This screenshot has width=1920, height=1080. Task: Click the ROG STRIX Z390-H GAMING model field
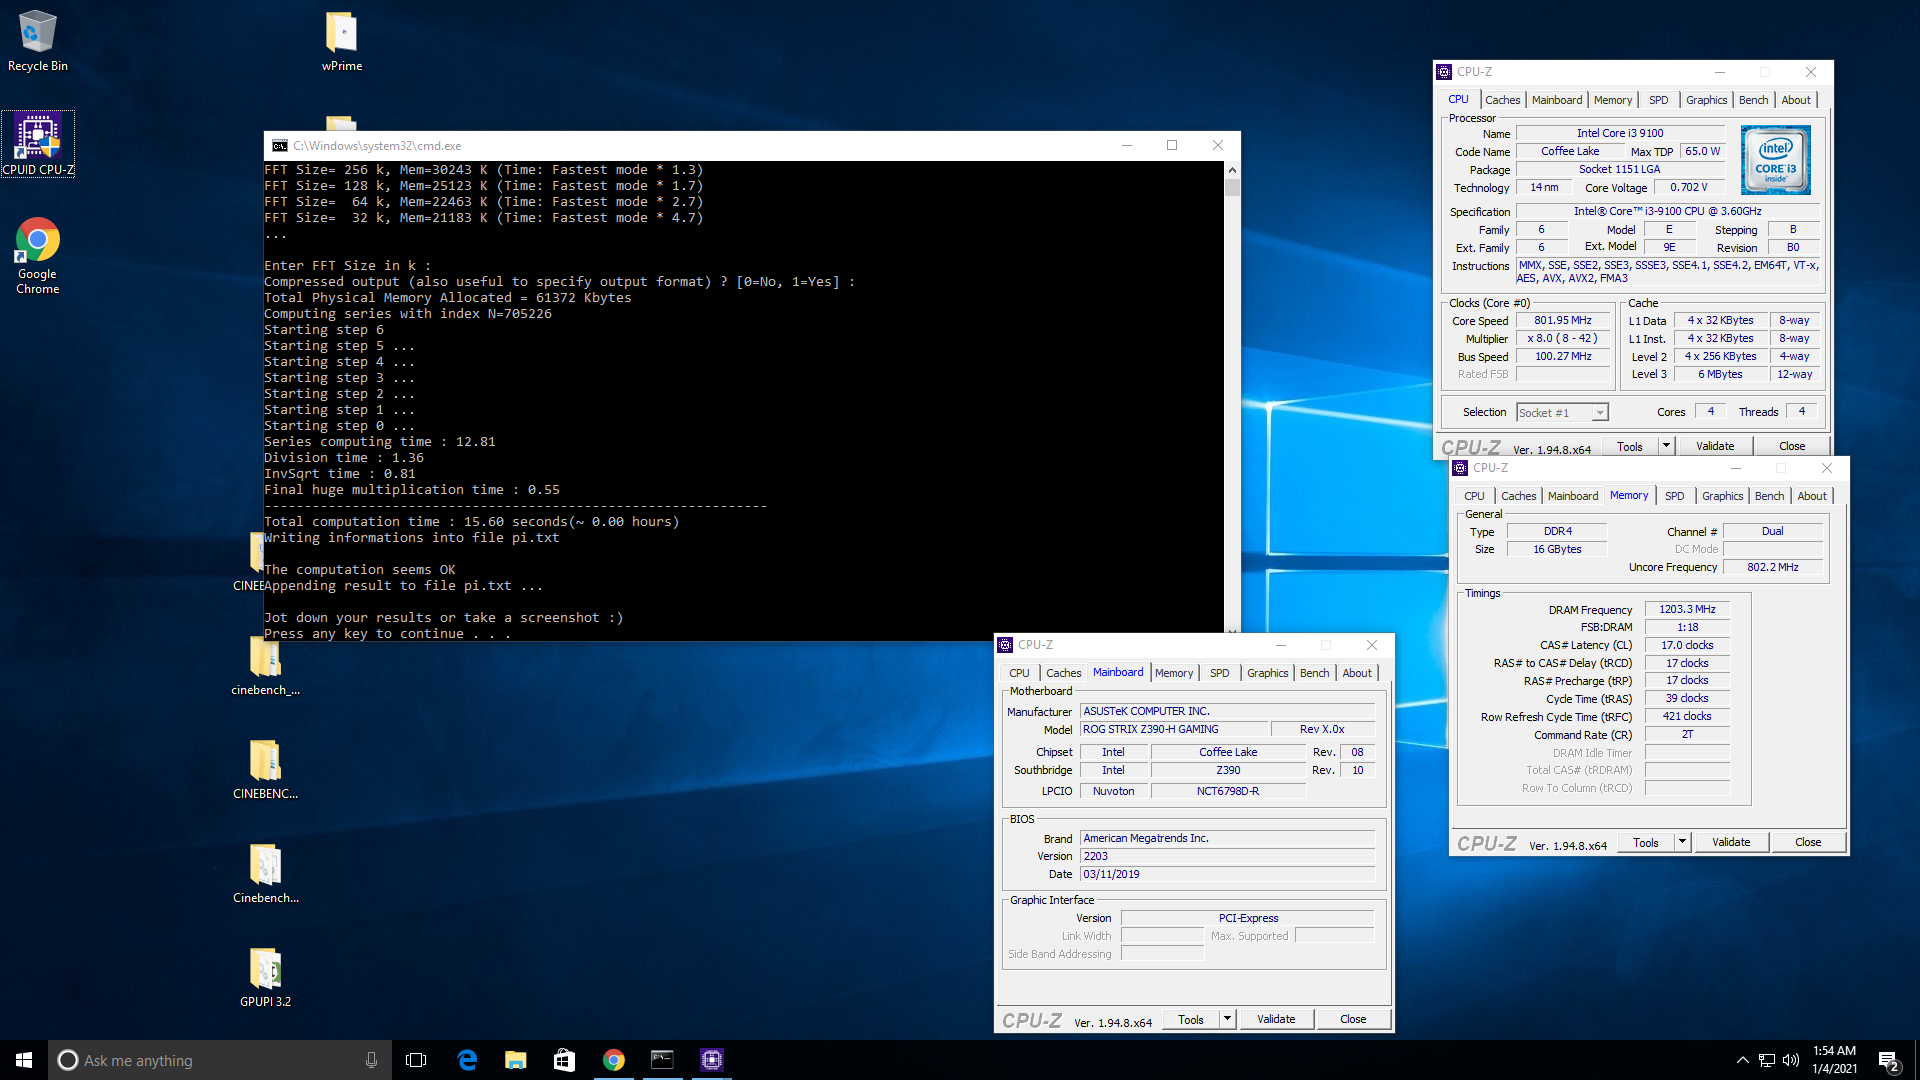1174,729
